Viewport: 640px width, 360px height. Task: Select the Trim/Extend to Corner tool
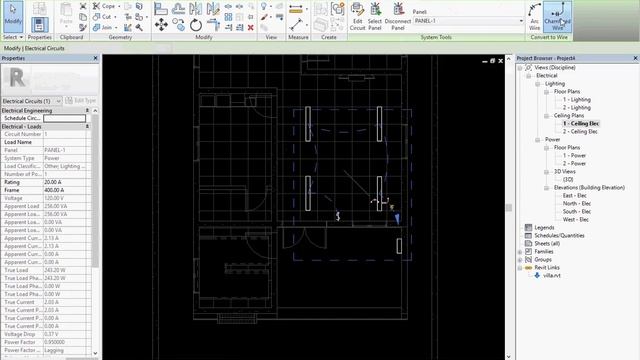pos(213,25)
